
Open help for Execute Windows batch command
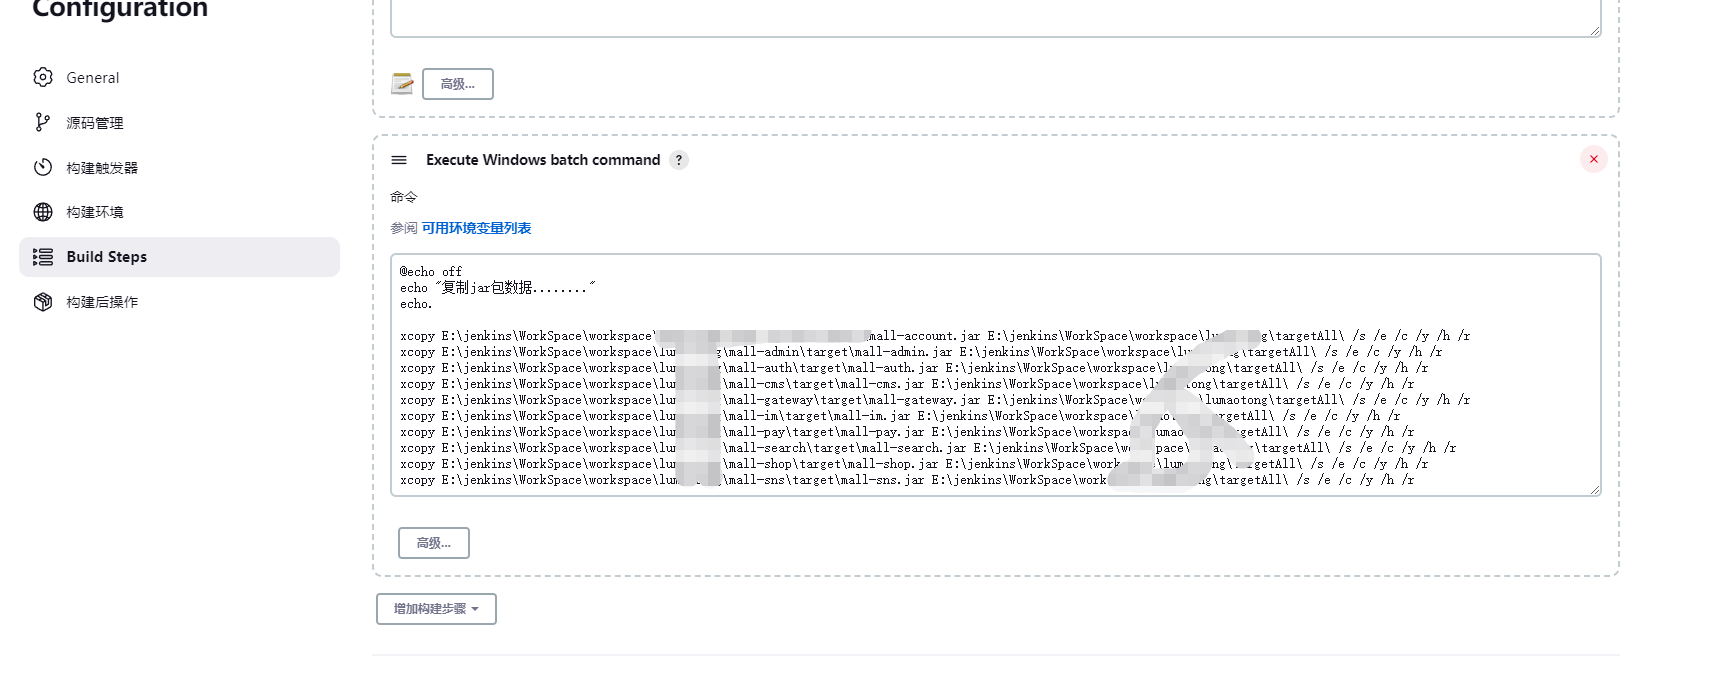coord(679,160)
